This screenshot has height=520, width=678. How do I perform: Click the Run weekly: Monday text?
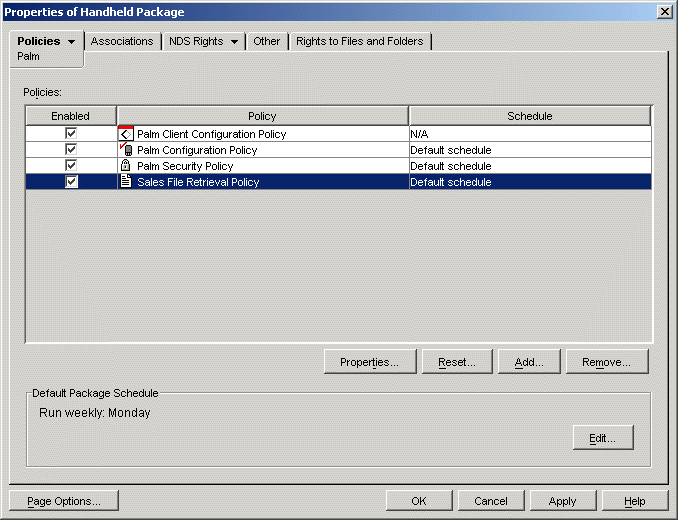[x=95, y=413]
